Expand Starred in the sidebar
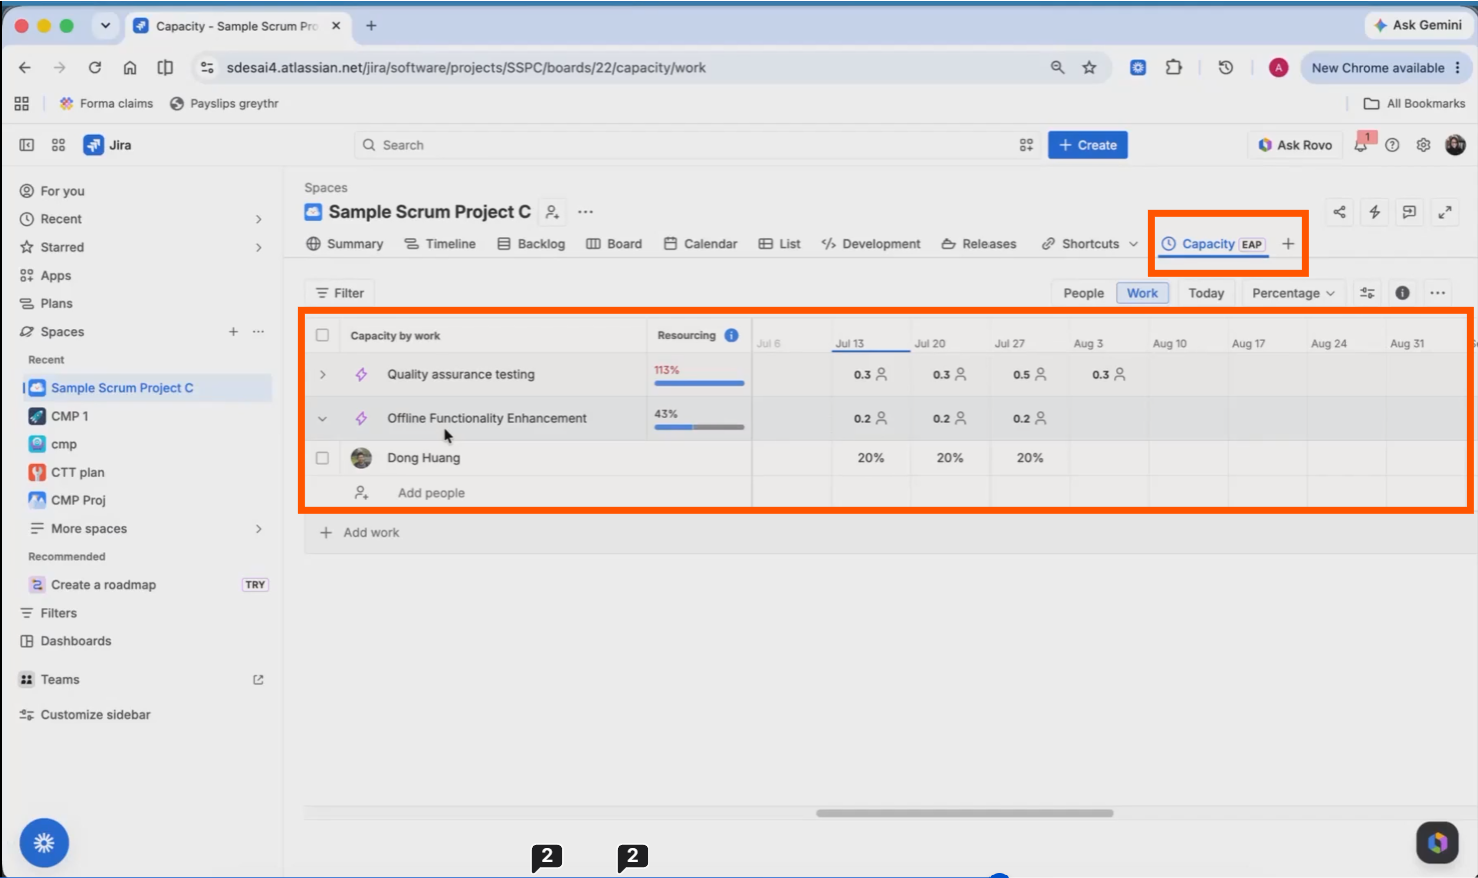 (x=258, y=247)
